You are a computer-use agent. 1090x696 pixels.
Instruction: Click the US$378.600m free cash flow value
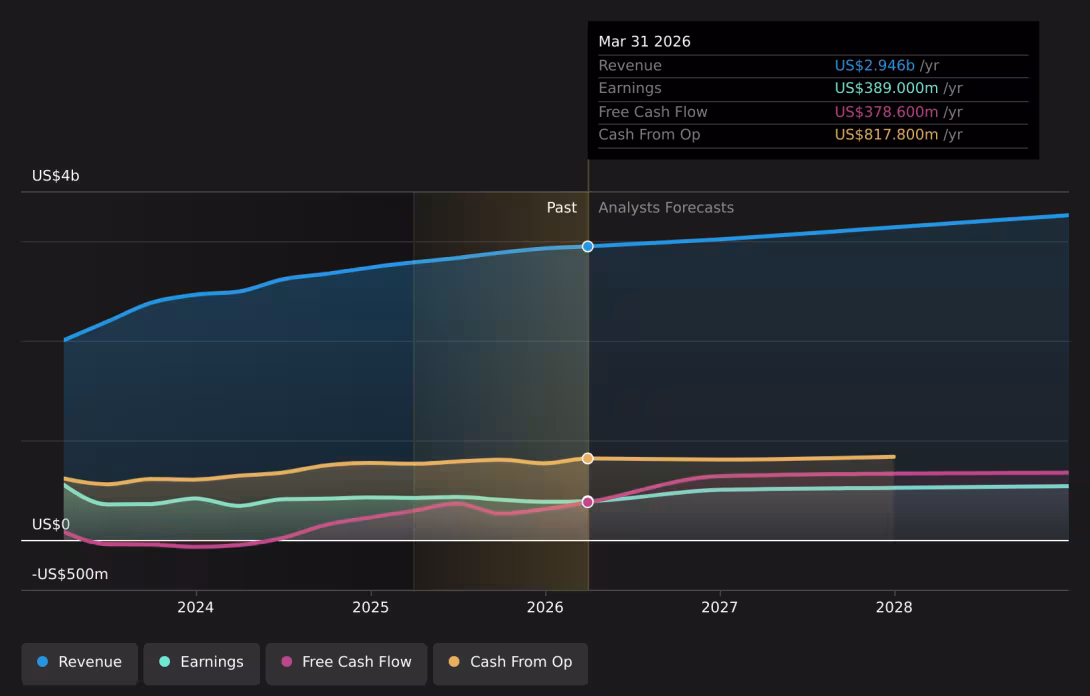click(886, 112)
